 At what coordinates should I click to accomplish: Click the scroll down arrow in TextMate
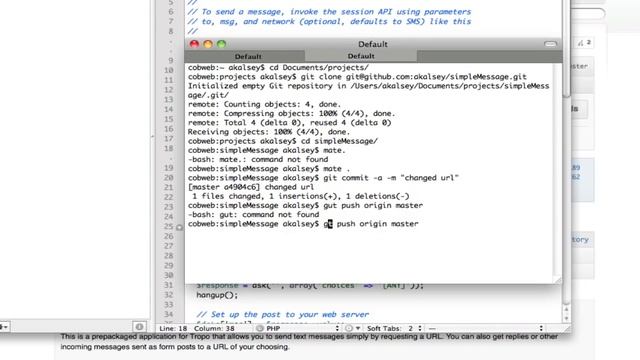(x=566, y=318)
